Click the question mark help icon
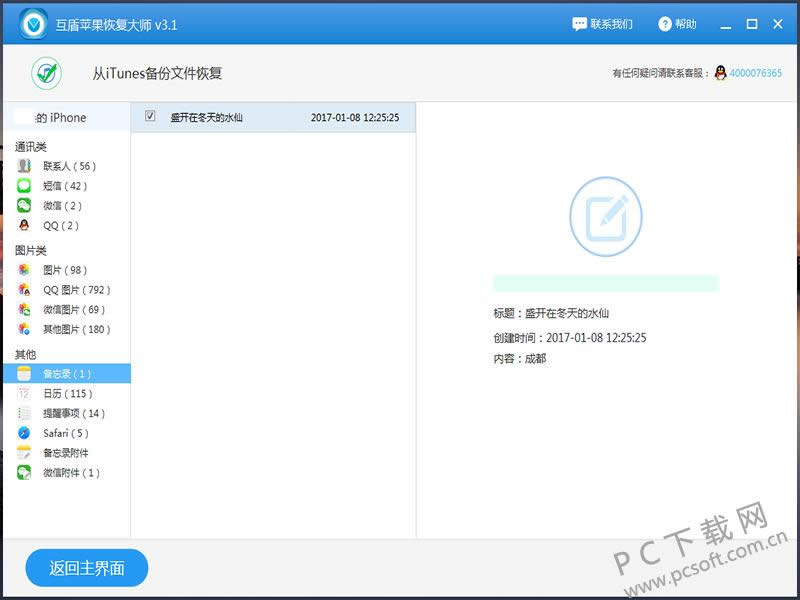 click(x=665, y=24)
